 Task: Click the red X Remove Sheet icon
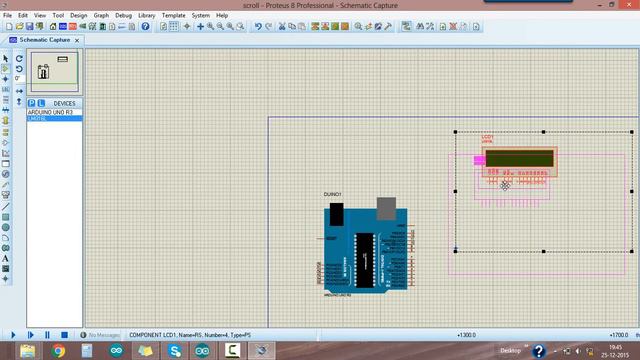point(453,27)
